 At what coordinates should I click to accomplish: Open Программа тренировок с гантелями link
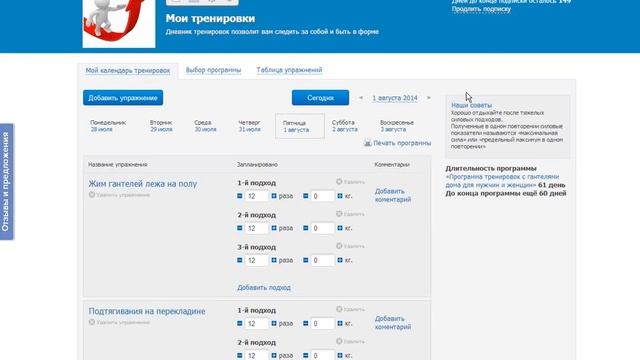pyautogui.click(x=502, y=181)
